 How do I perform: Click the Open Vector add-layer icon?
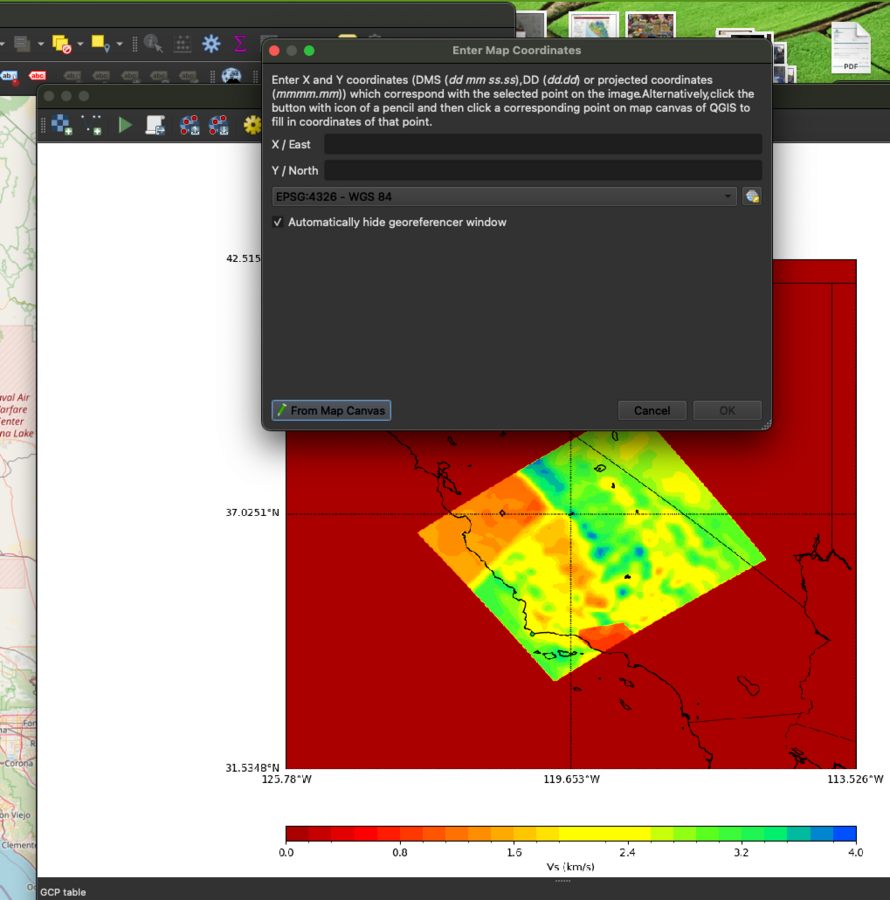point(93,125)
